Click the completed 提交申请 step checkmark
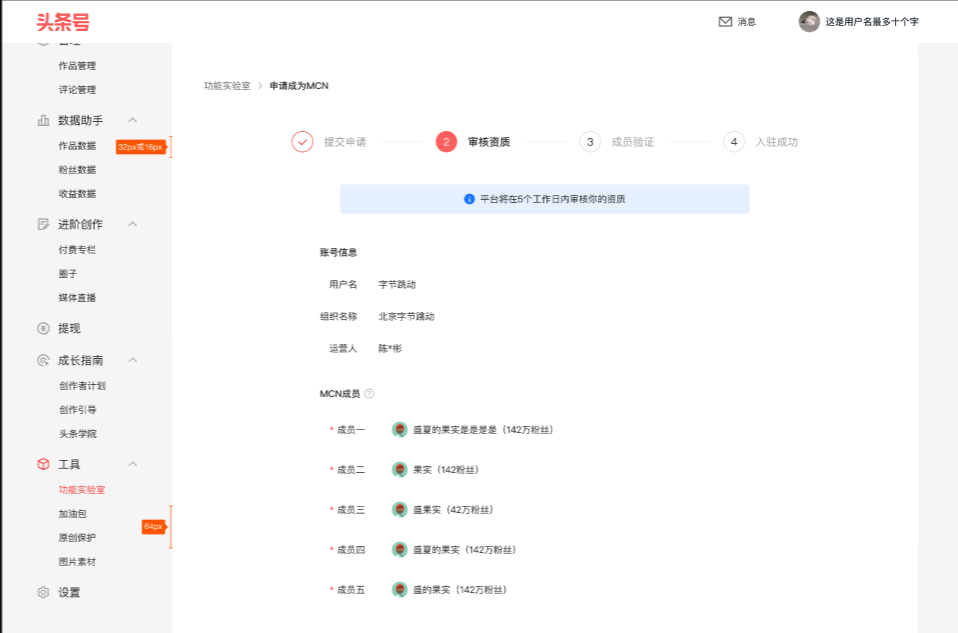This screenshot has height=633, width=958. coord(303,142)
